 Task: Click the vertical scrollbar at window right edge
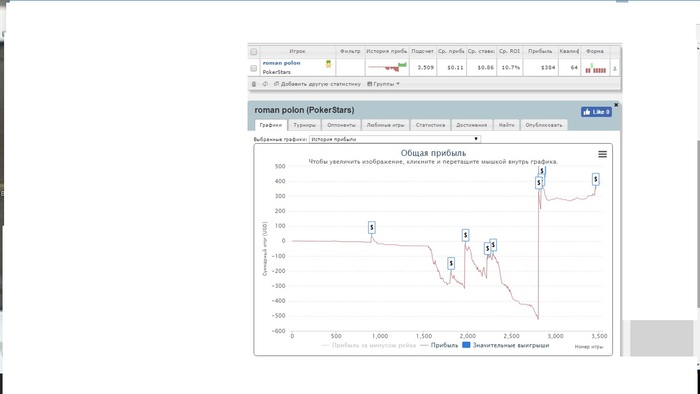(x=698, y=223)
